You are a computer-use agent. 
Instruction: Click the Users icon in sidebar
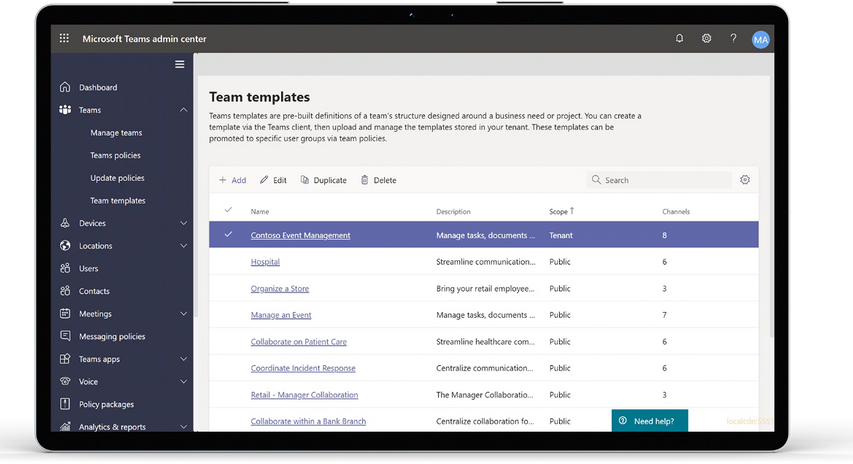pos(65,268)
